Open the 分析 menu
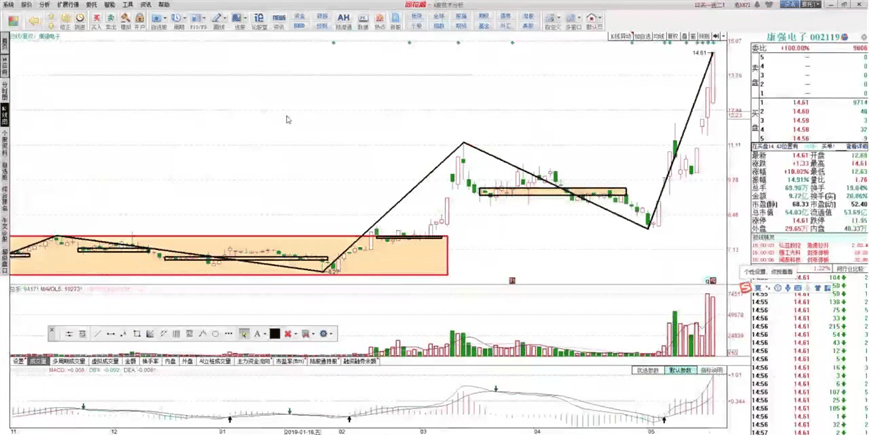Image resolution: width=873 pixels, height=435 pixels. 44,5
